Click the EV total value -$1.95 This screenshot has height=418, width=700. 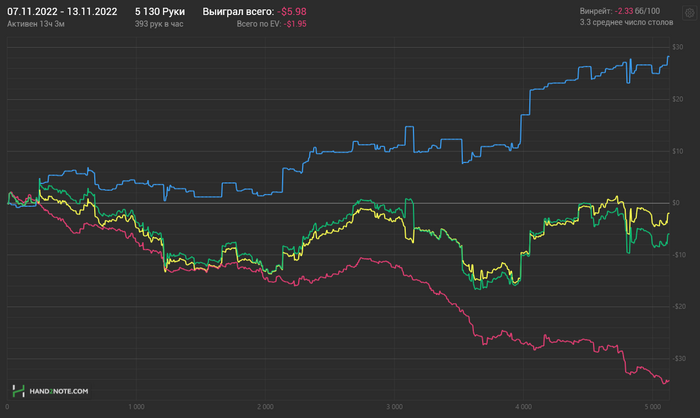[295, 24]
